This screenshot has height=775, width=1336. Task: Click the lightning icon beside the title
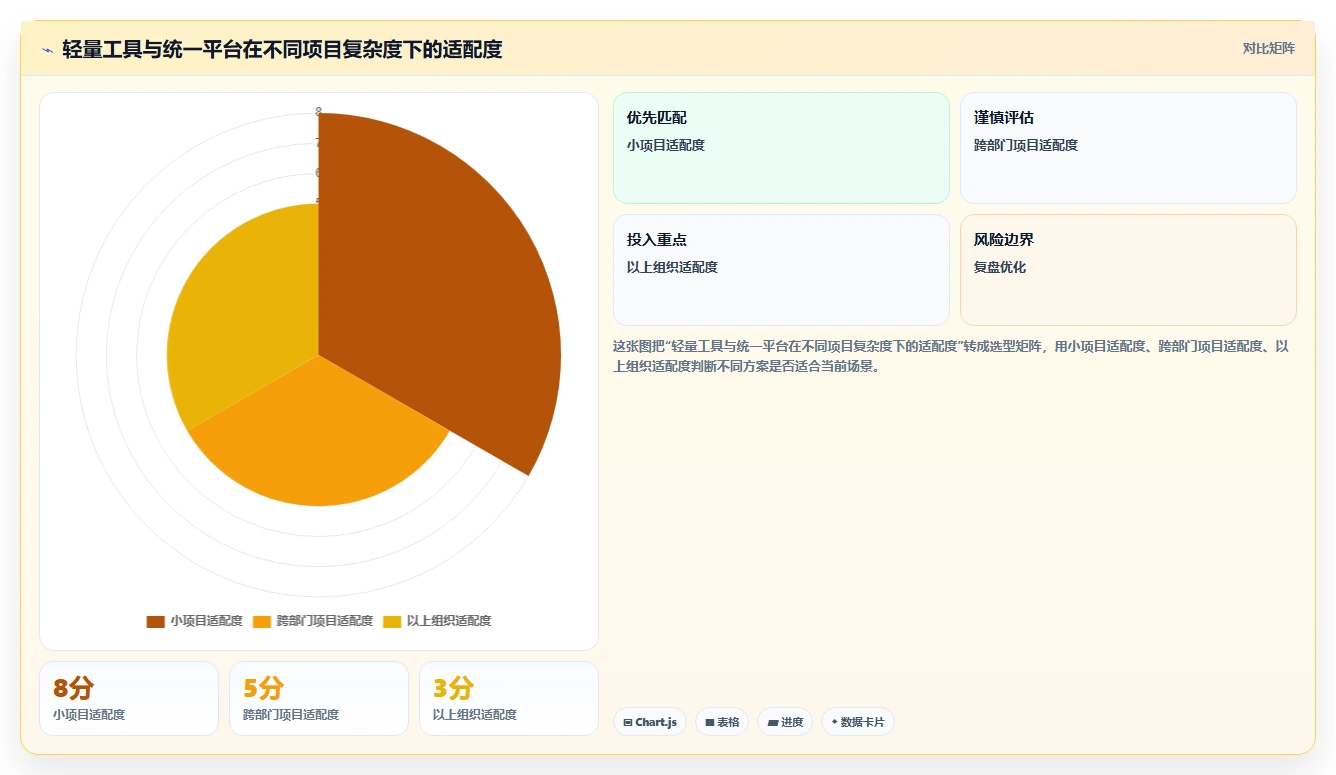coord(47,50)
